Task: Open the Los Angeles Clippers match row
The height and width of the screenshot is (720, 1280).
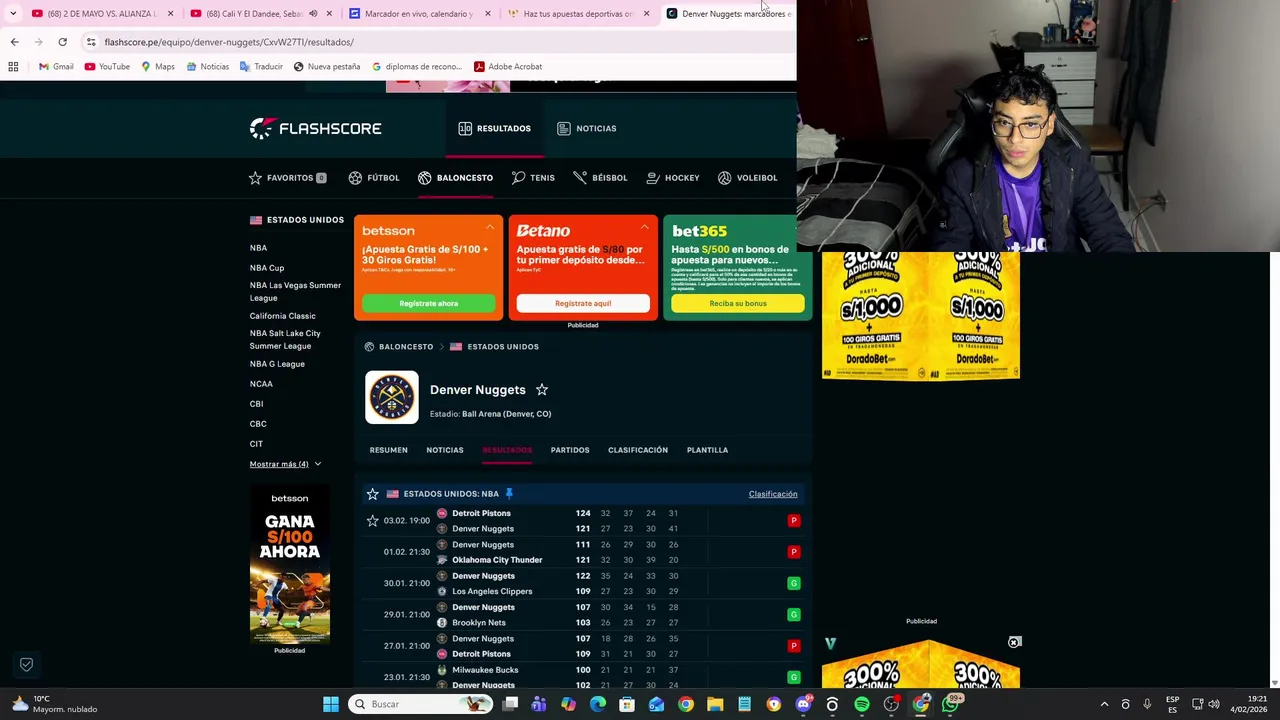Action: (x=583, y=583)
